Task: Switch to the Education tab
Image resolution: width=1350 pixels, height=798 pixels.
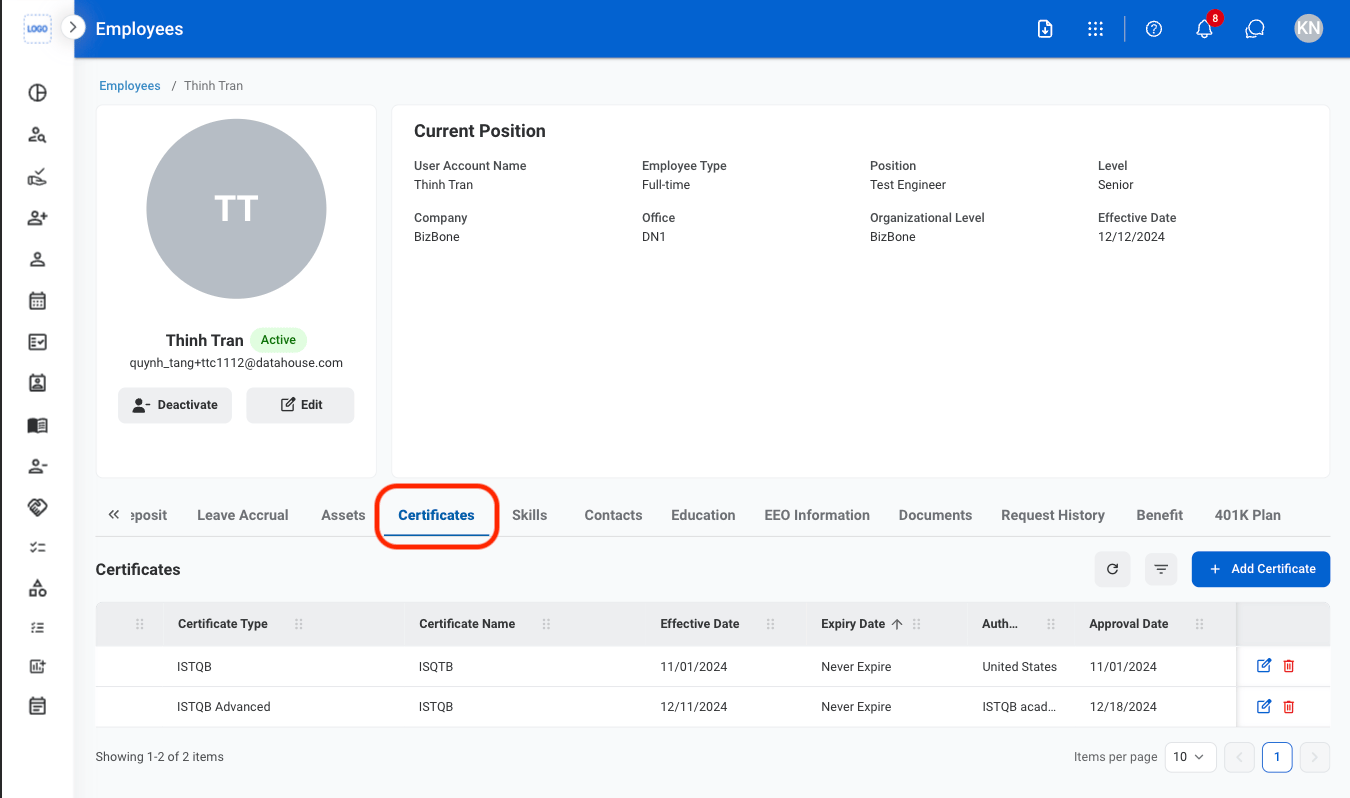Action: coord(703,515)
